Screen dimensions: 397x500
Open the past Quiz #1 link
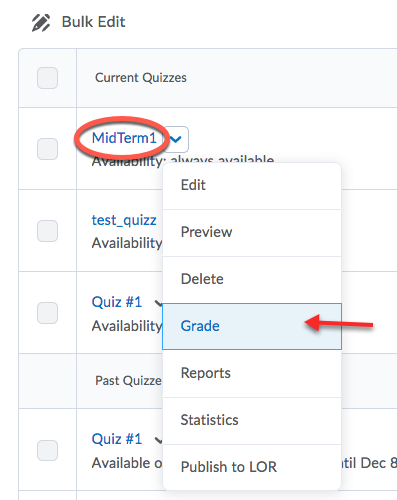[117, 439]
